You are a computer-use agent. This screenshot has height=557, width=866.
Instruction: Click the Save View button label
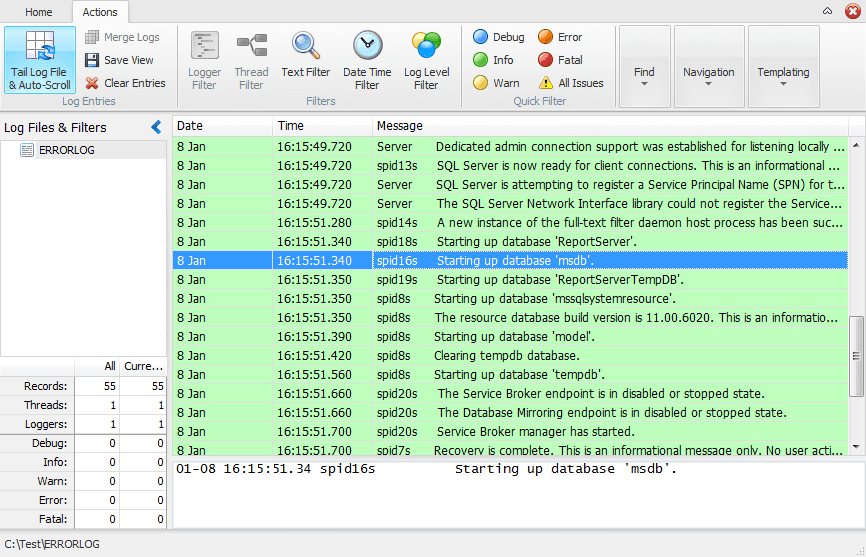pyautogui.click(x=129, y=60)
